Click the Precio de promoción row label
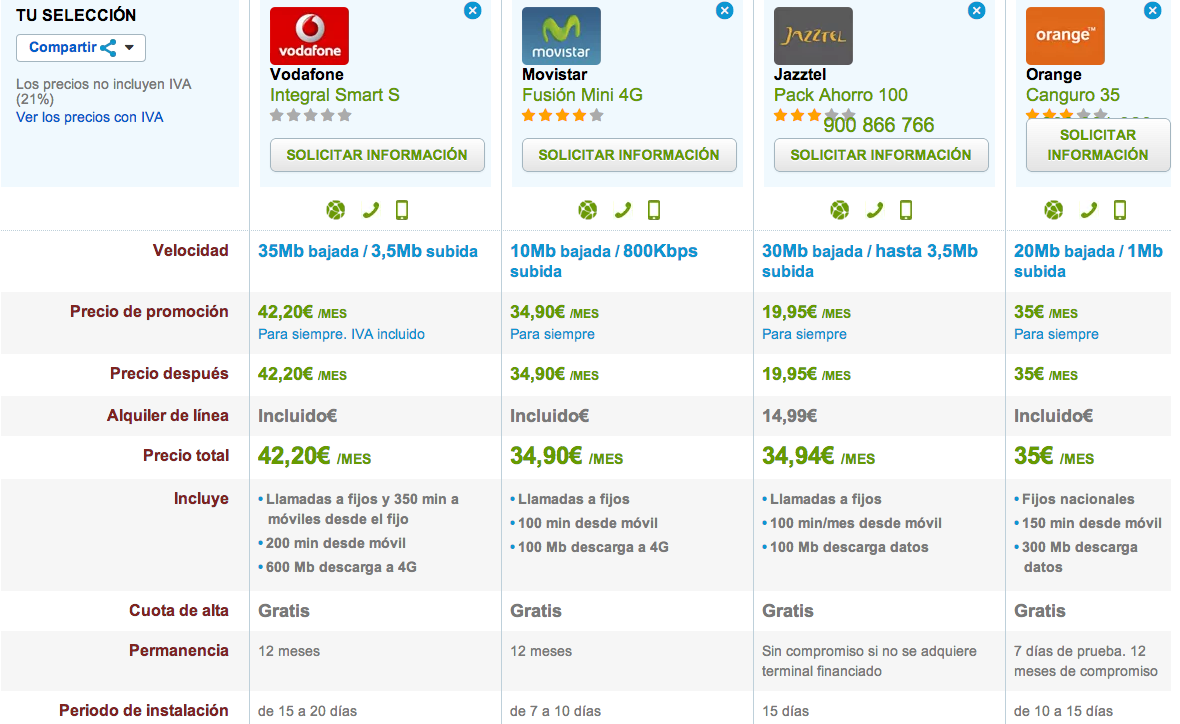Screen dimensions: 1180x724 (x=149, y=312)
